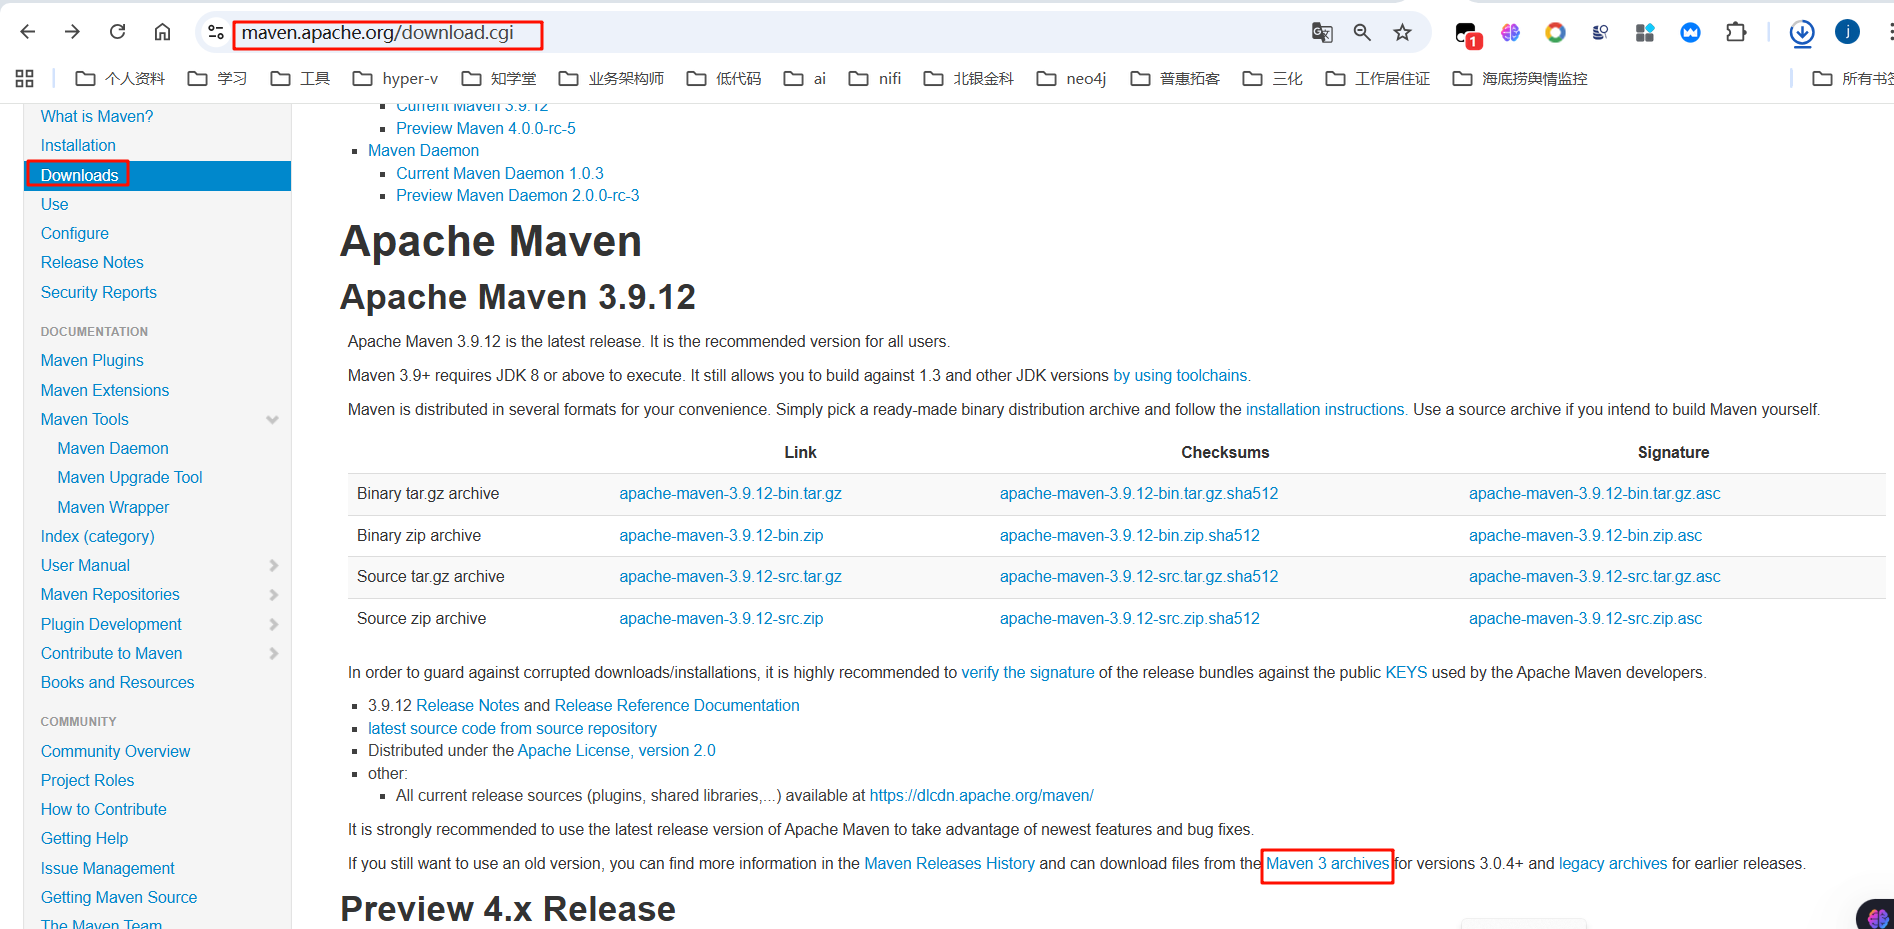The image size is (1894, 929).
Task: Open the profile avatar labeled j
Action: coord(1847,32)
